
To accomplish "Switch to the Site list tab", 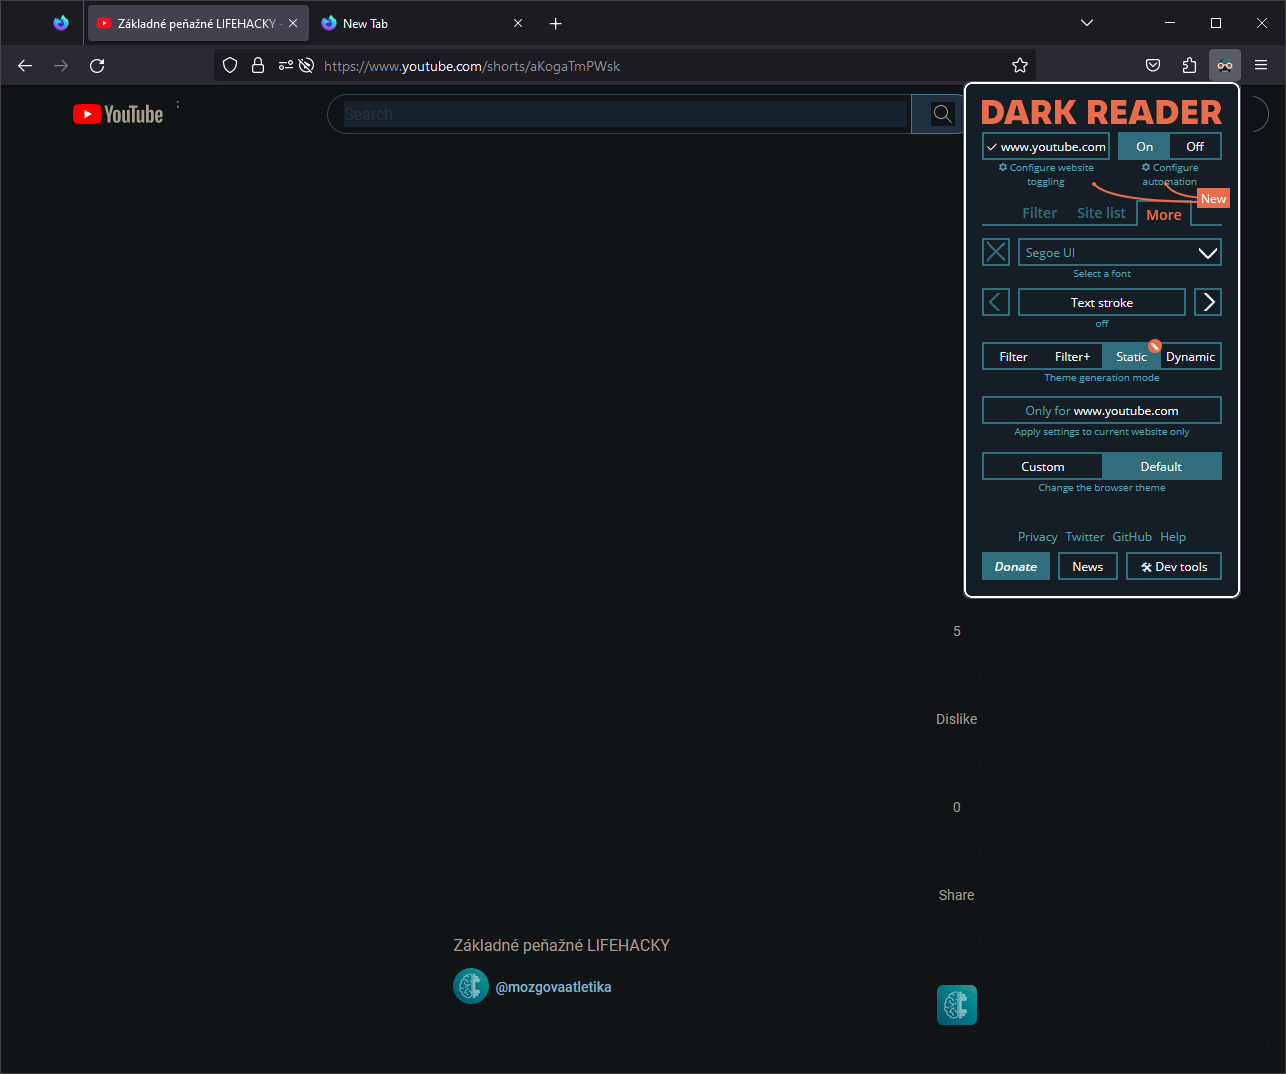I will coord(1101,212).
